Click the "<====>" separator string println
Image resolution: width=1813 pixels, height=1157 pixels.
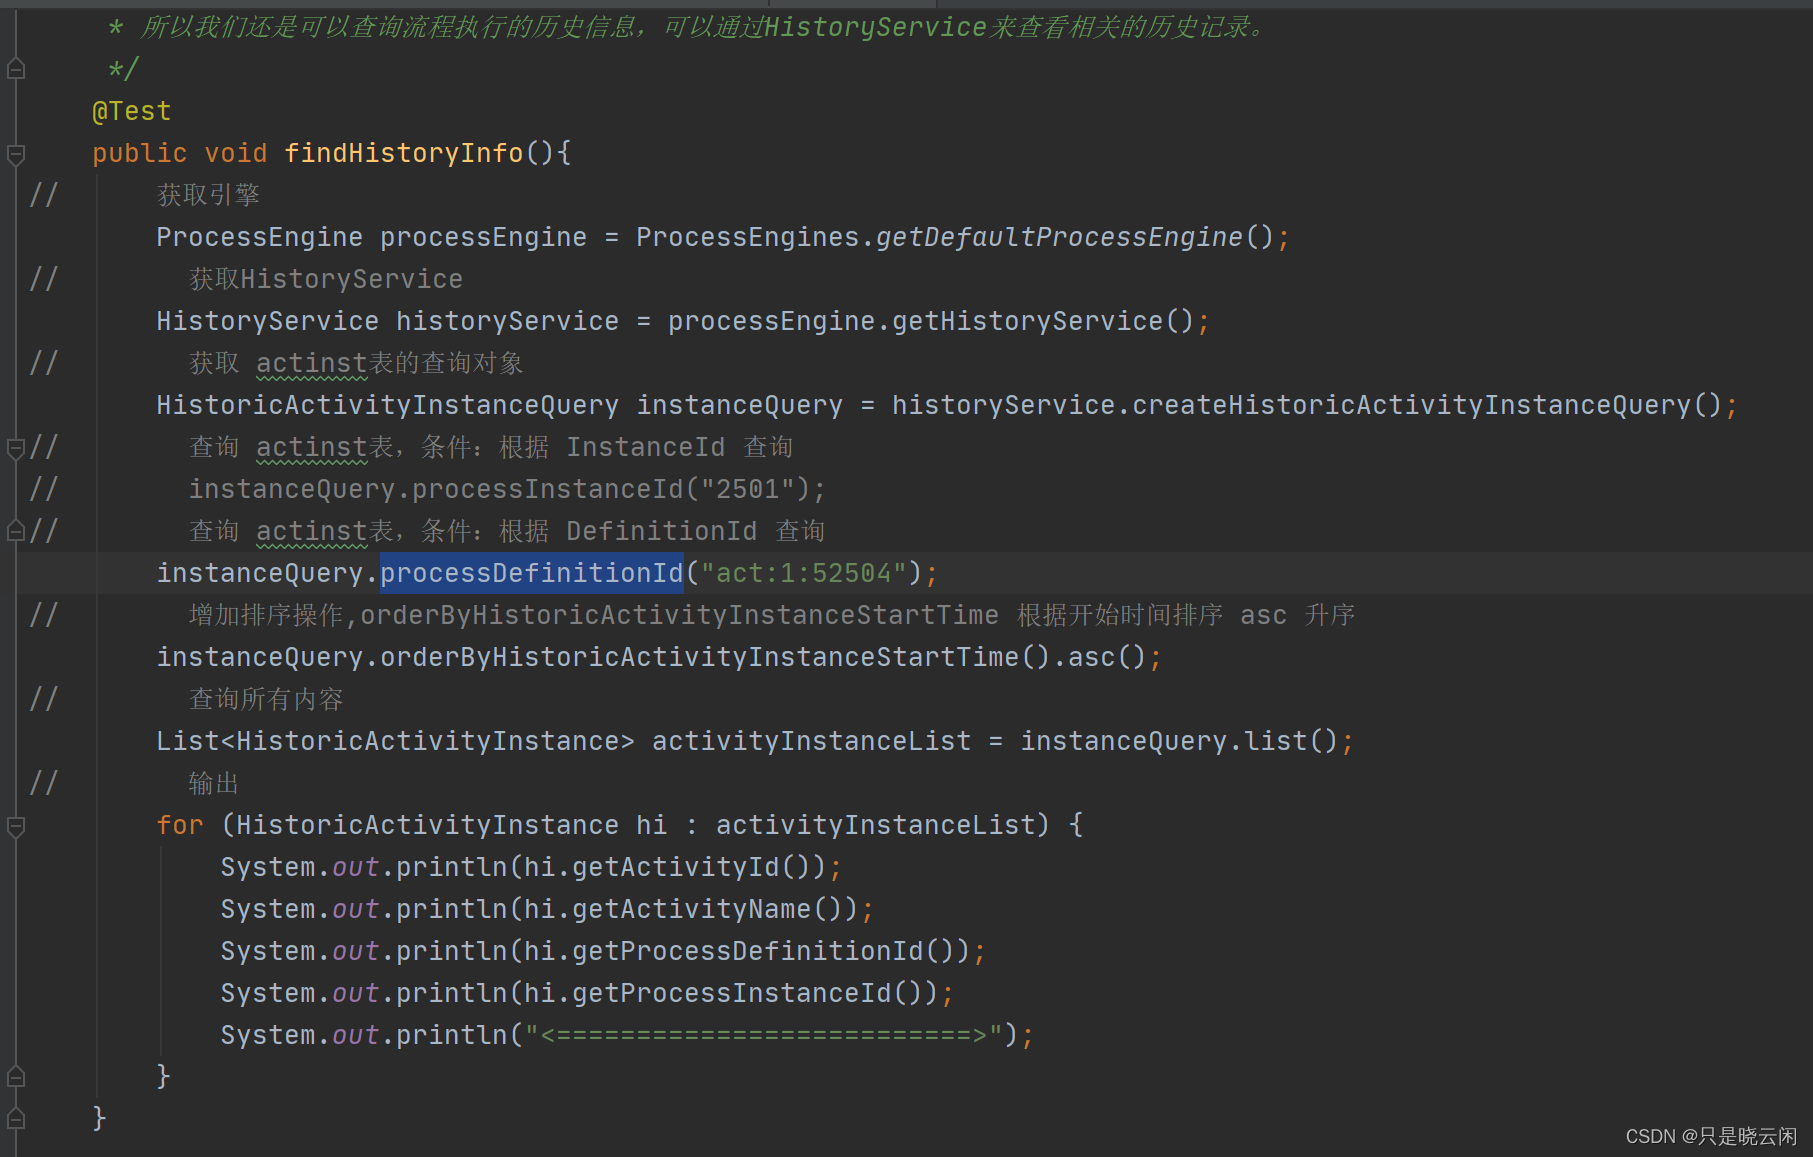coord(627,1035)
